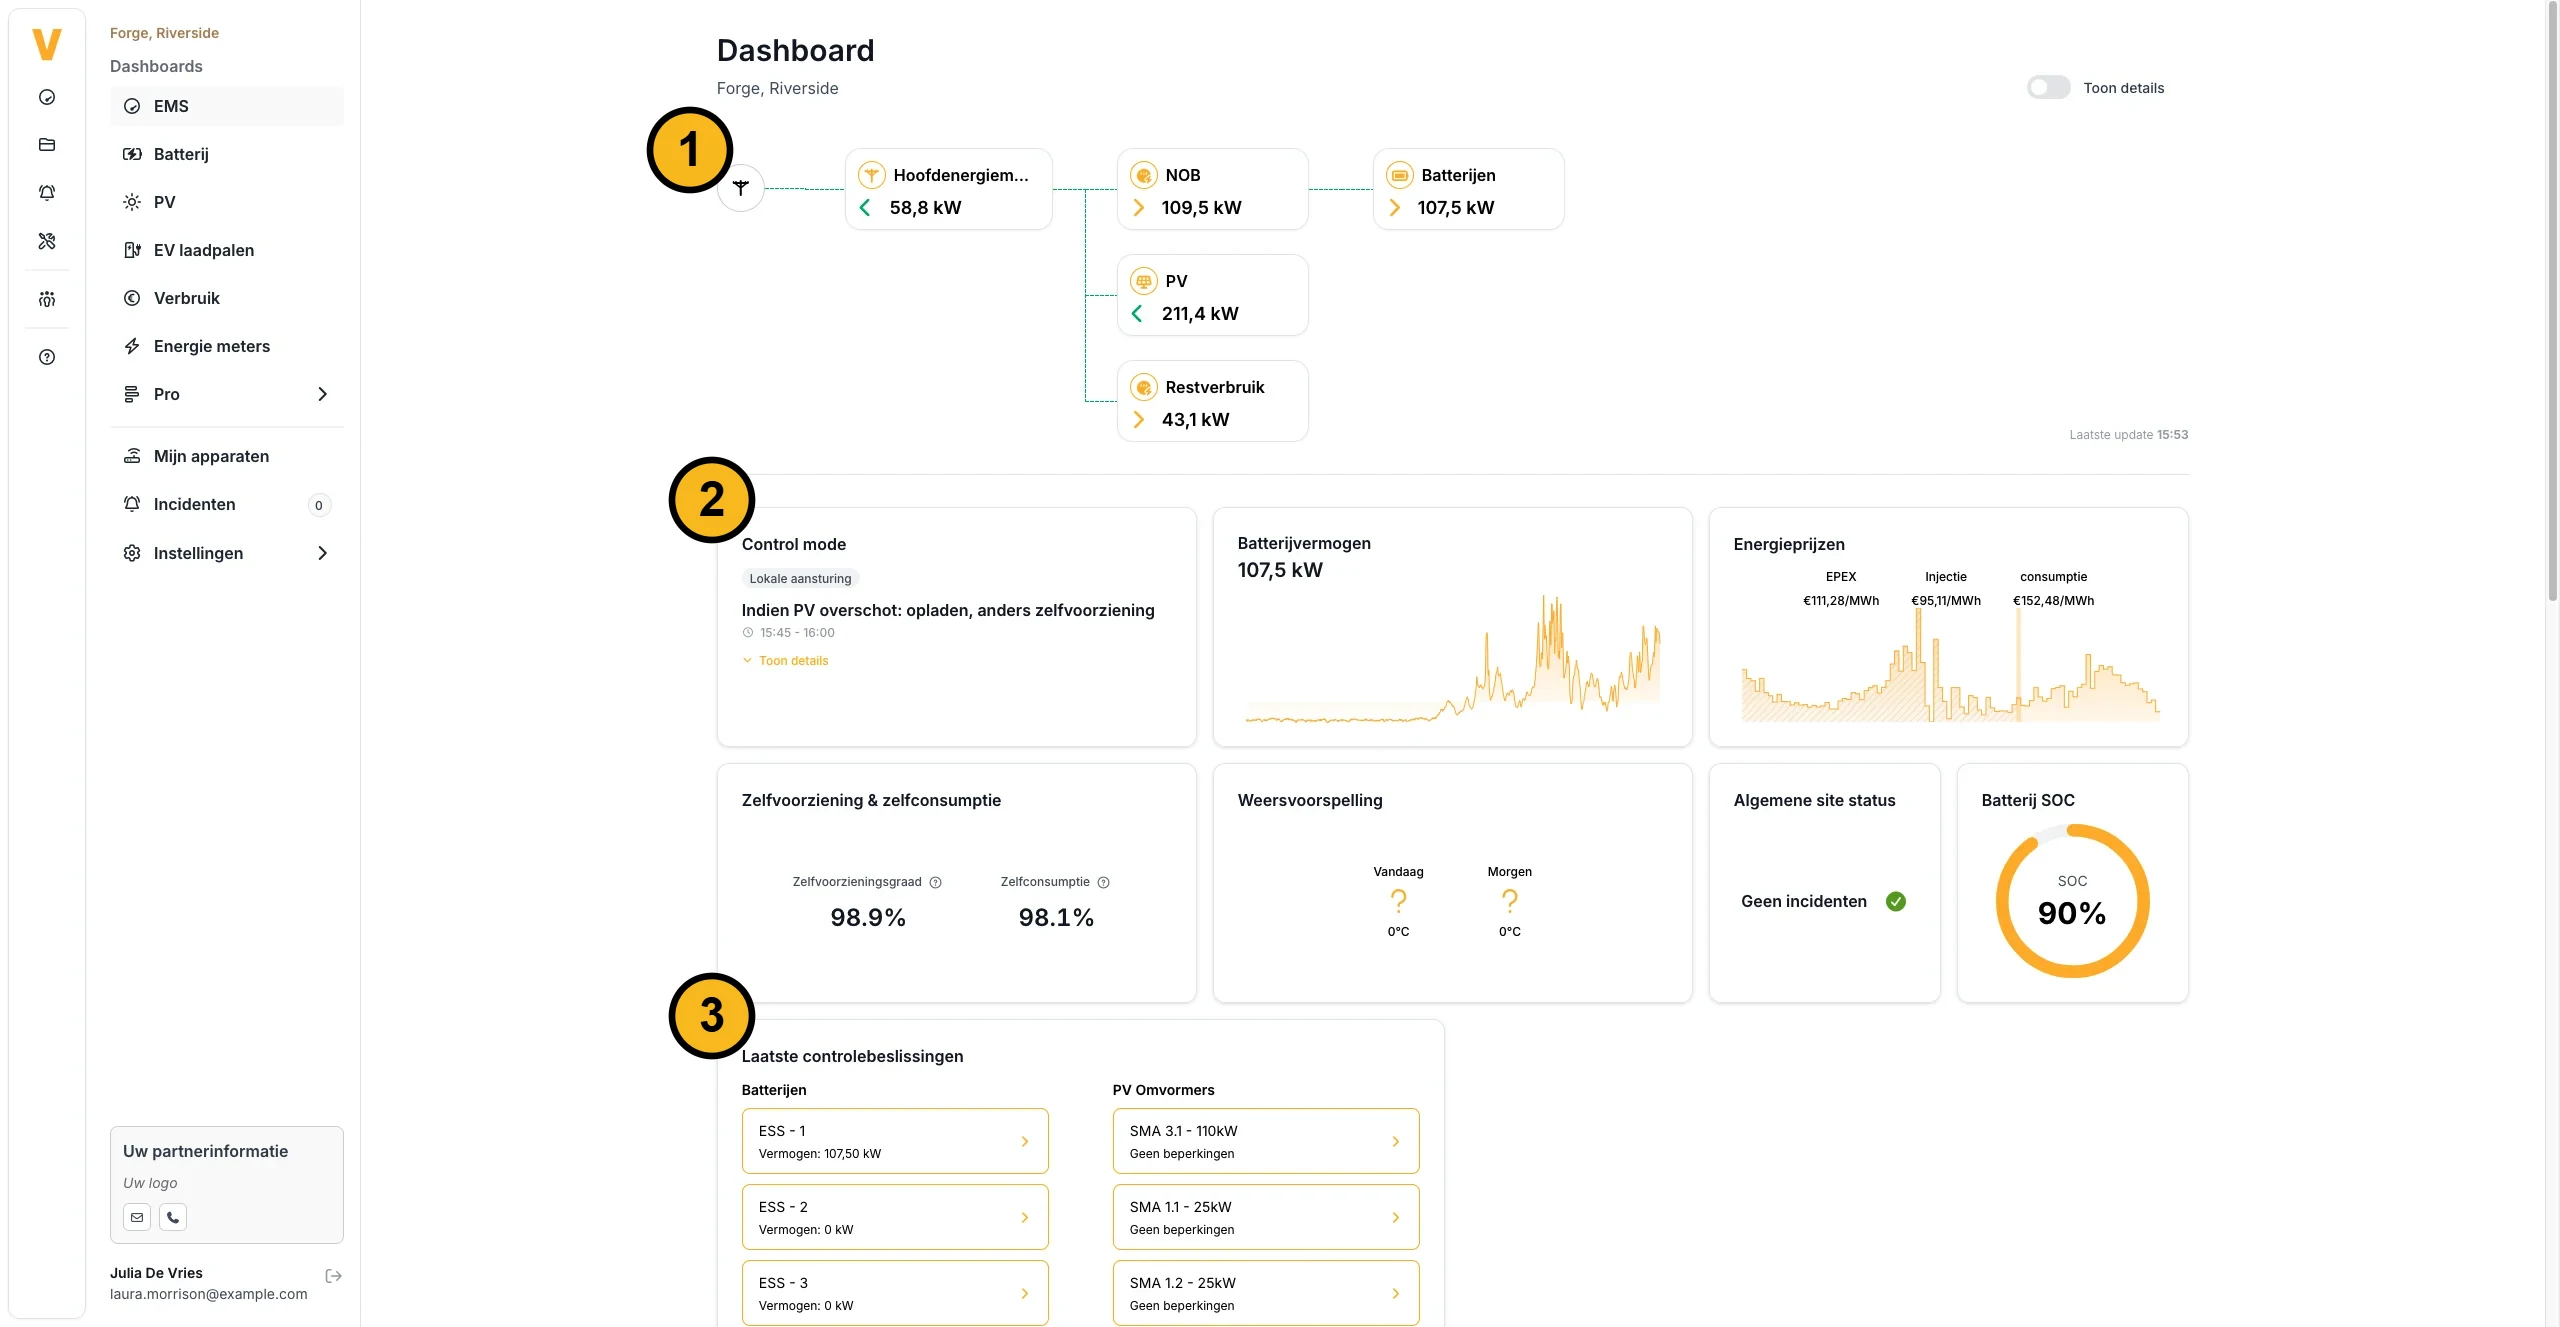
Task: Open the folder icon in left rail
Action: (47, 145)
